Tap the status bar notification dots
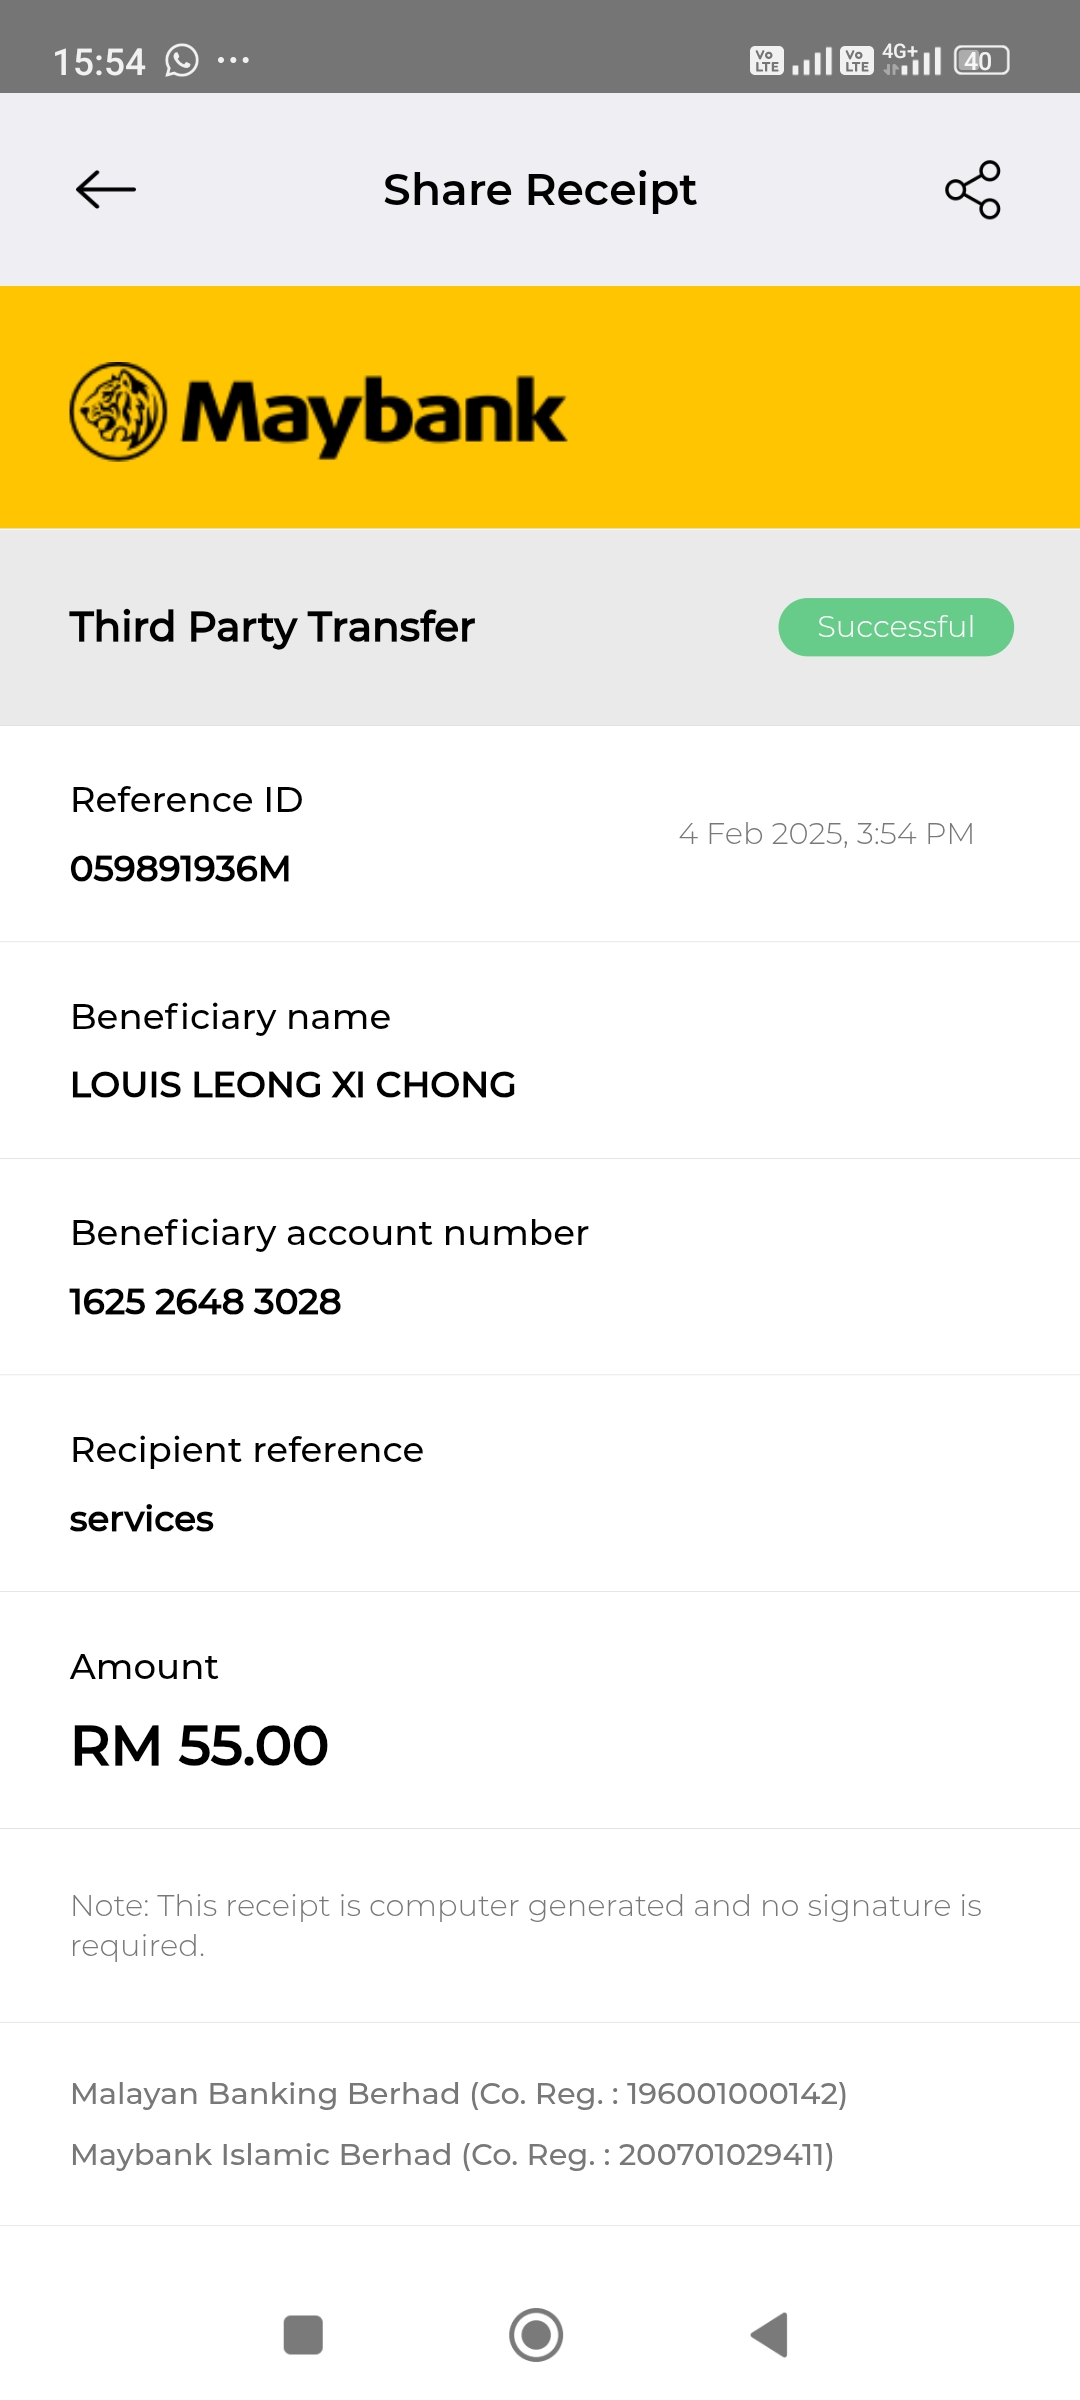The height and width of the screenshot is (2400, 1080). (x=233, y=61)
